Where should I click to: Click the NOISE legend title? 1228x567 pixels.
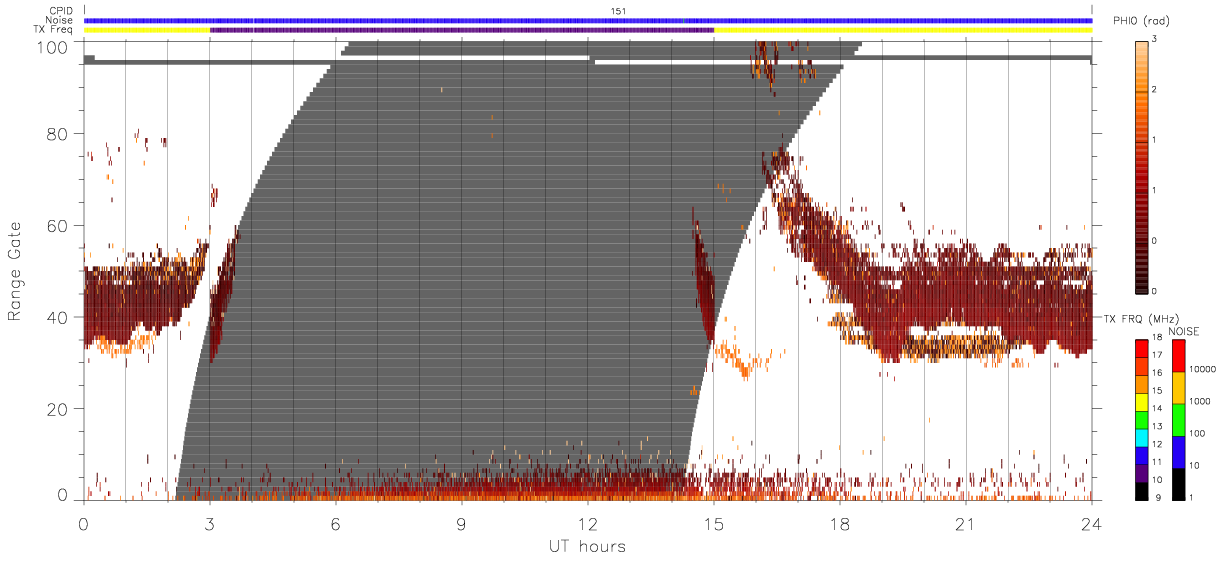1184,330
